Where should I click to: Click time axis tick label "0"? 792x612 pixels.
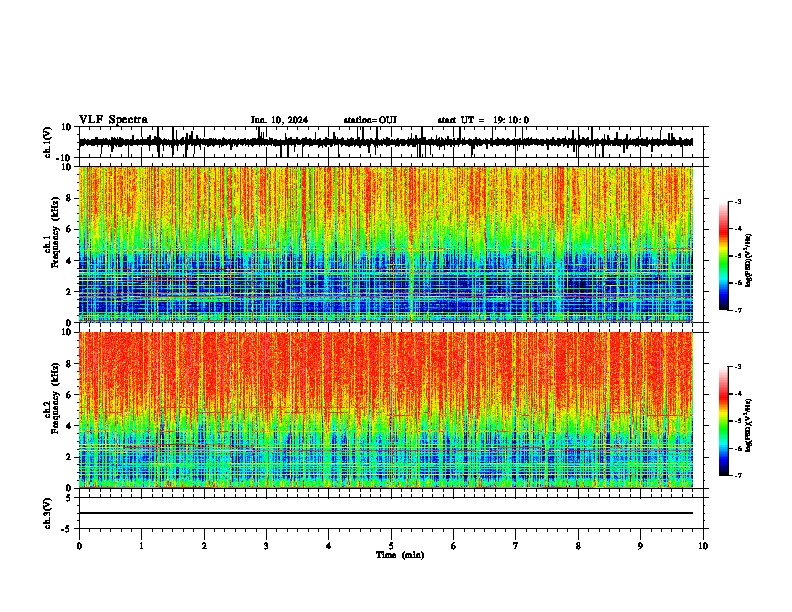point(79,546)
